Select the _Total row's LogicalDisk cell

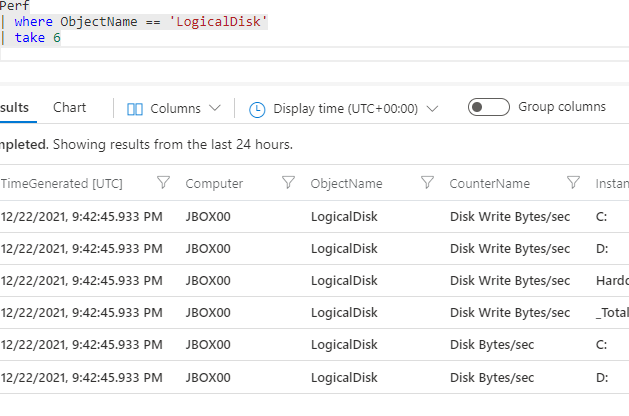[344, 313]
